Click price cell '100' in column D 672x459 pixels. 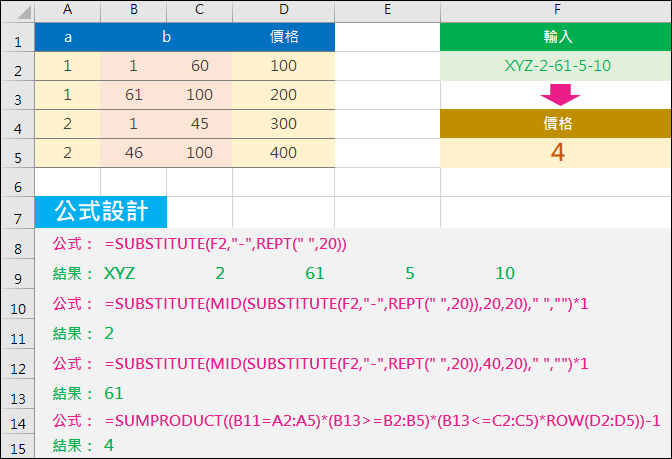click(284, 66)
